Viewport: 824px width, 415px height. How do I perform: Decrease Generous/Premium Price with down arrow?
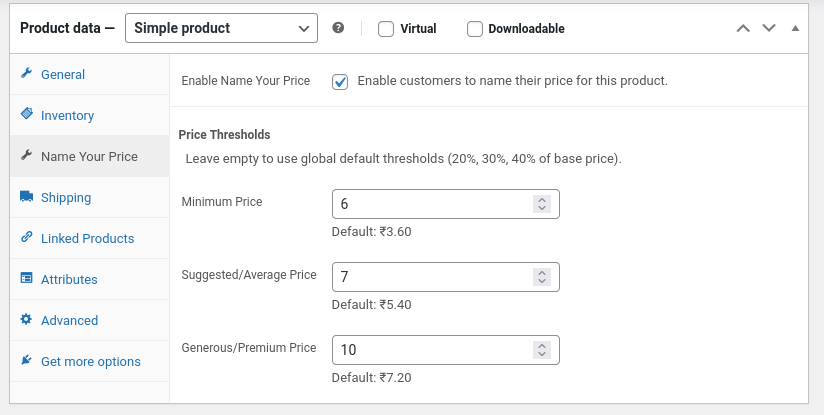[542, 354]
